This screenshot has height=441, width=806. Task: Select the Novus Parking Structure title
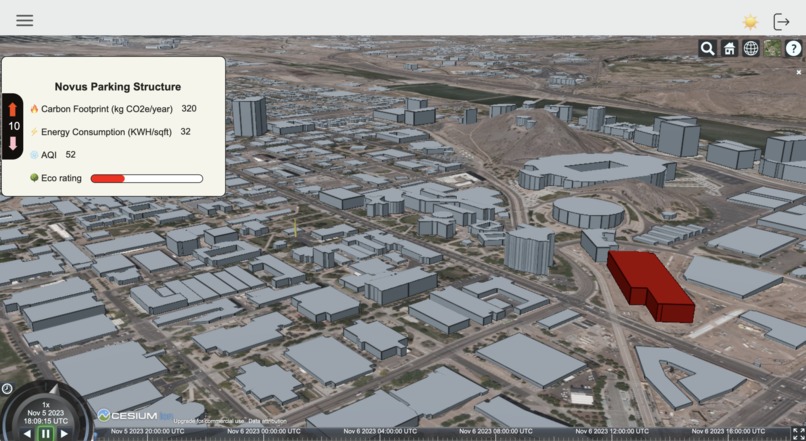coord(118,87)
